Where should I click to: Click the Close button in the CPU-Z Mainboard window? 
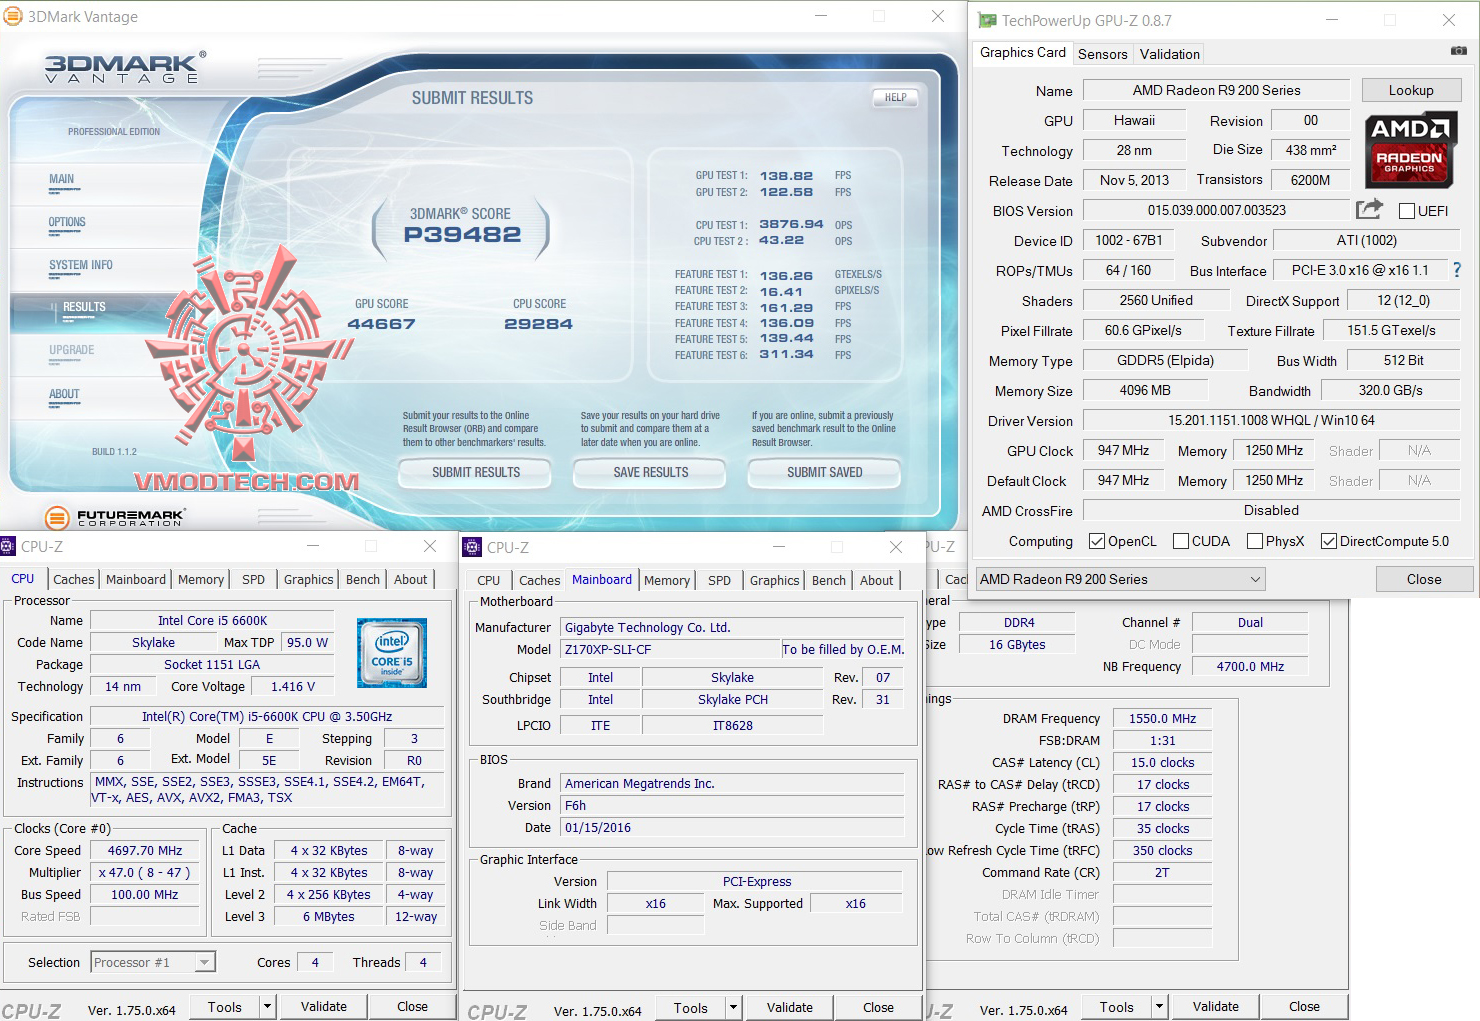click(879, 1008)
